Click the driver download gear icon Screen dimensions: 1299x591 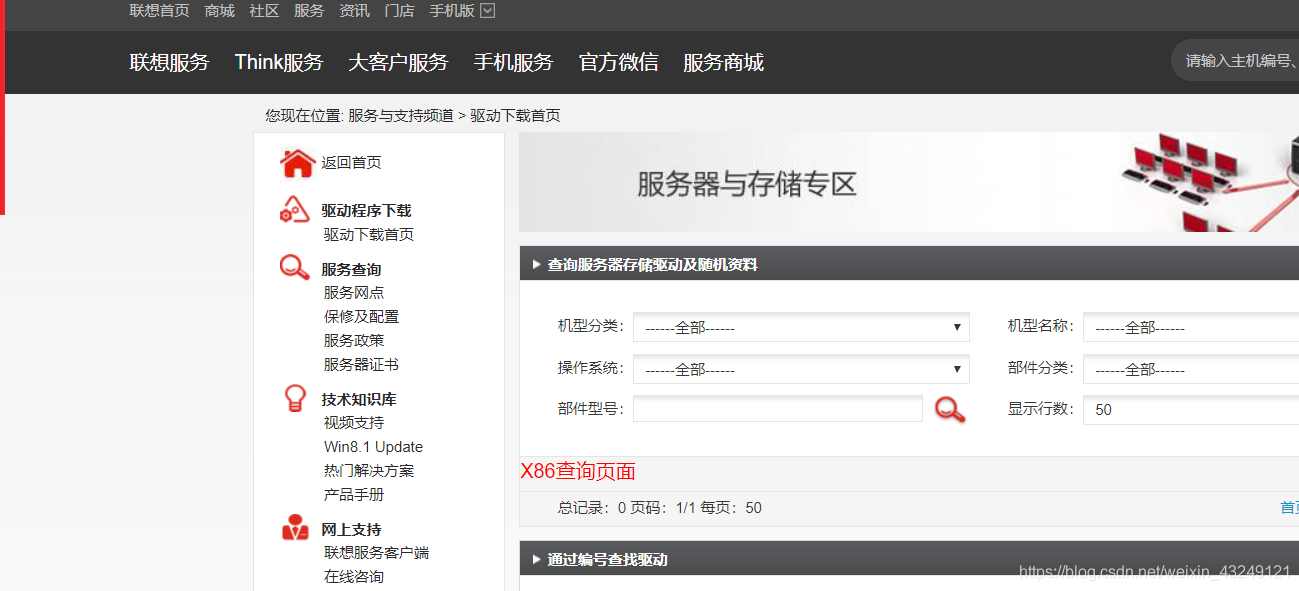click(294, 210)
